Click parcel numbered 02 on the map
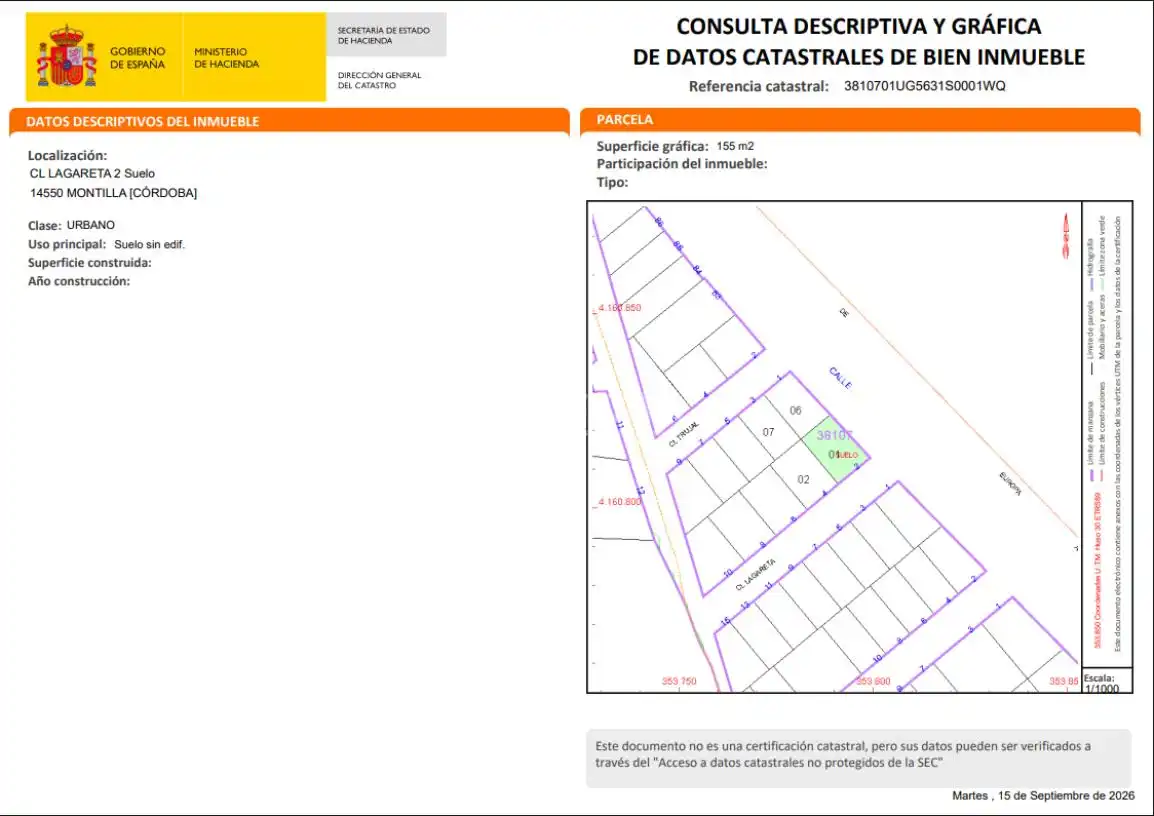The height and width of the screenshot is (816, 1154). click(804, 479)
